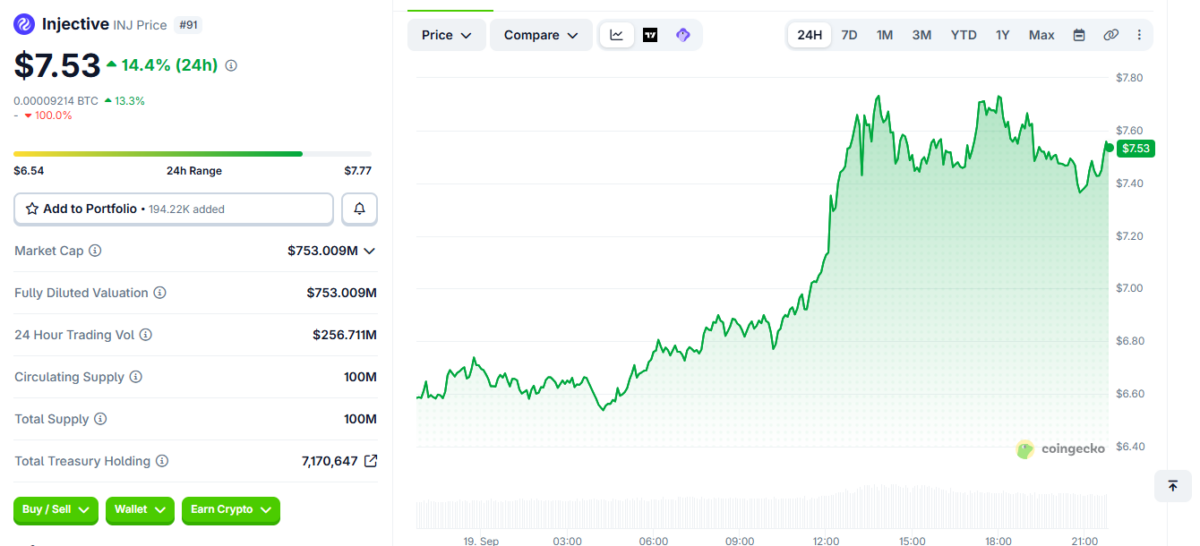The width and height of the screenshot is (1200, 546).
Task: Click the 19. Sep date axis label
Action: [481, 541]
